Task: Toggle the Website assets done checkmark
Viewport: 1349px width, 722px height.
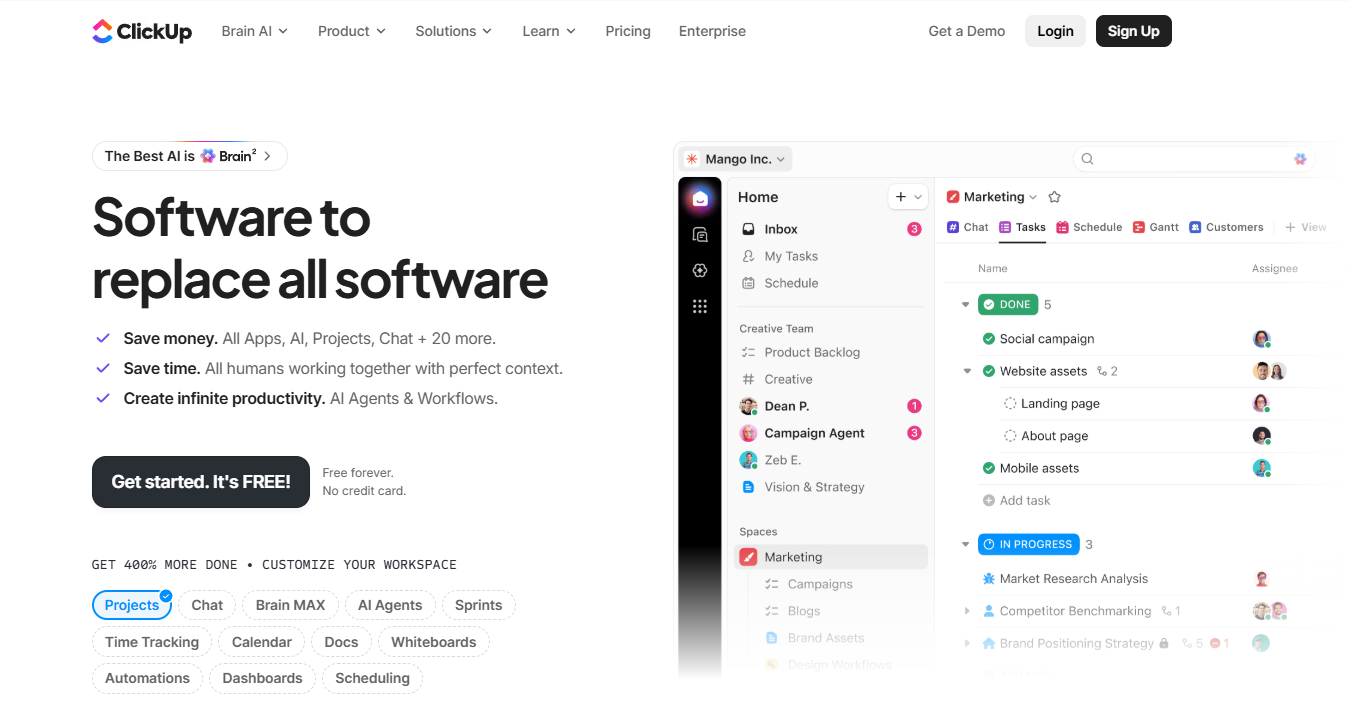Action: 989,371
